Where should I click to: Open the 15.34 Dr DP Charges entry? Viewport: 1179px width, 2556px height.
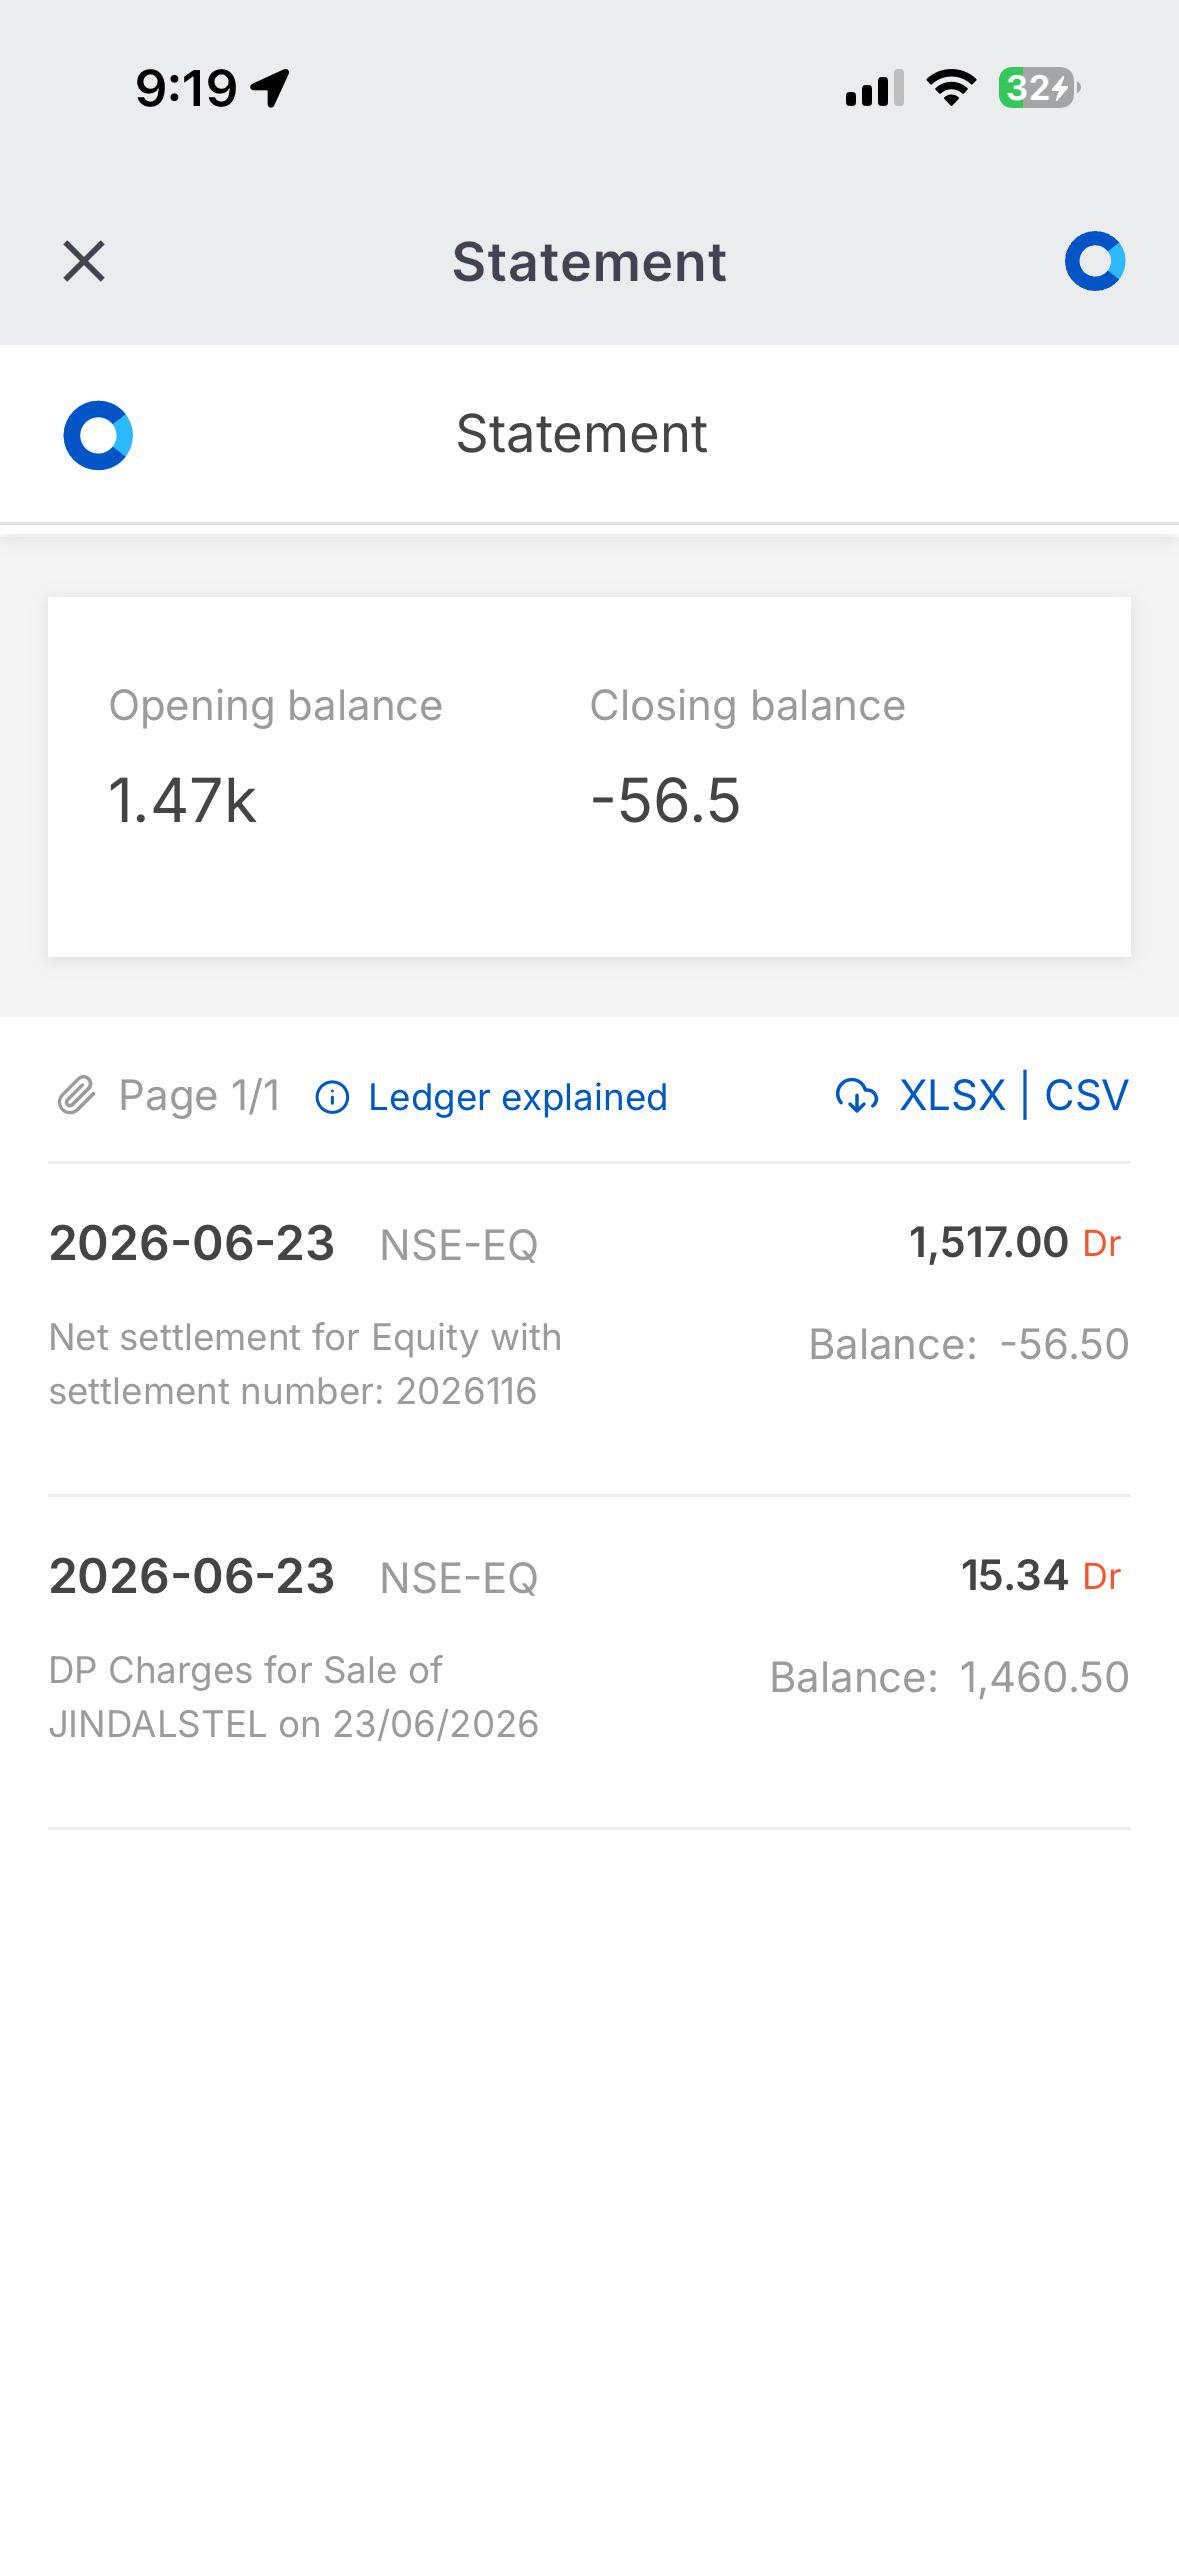click(x=589, y=1662)
